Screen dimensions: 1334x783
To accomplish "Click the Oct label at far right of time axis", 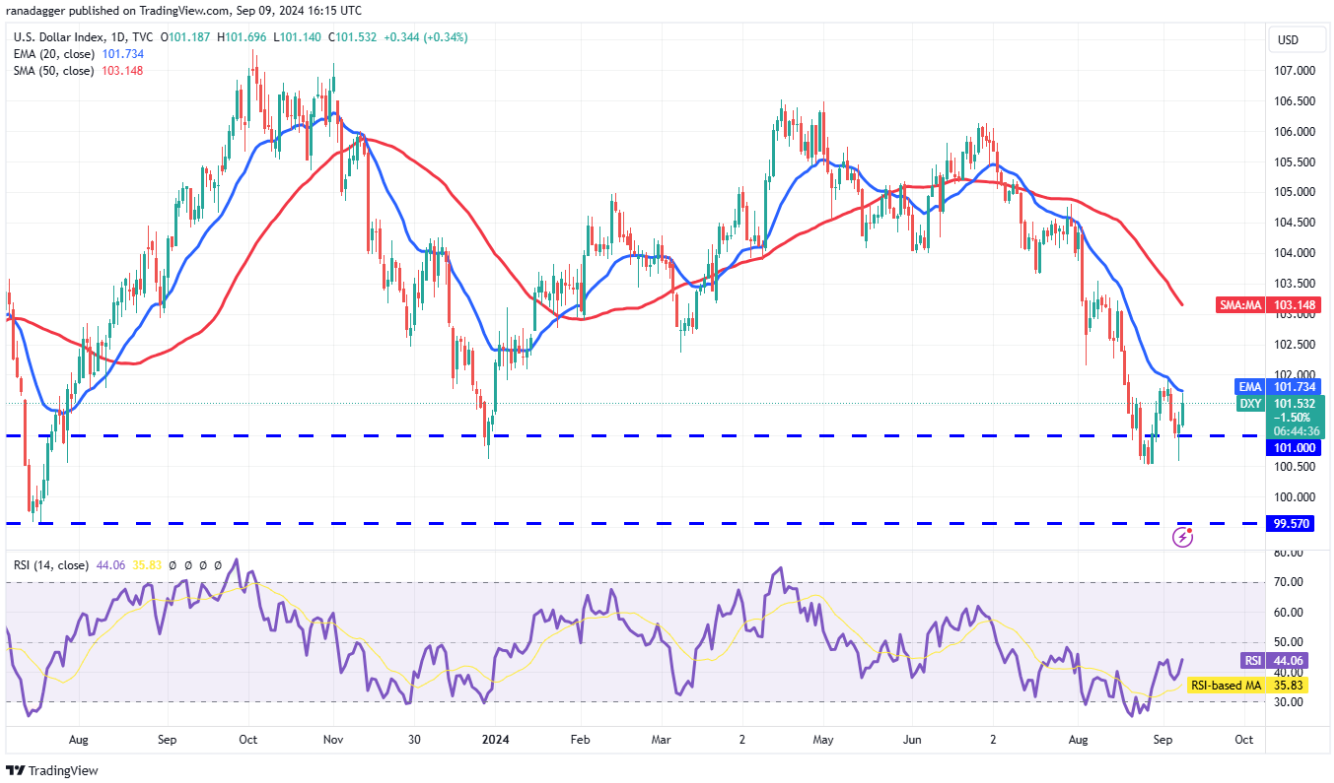I will click(x=1244, y=741).
